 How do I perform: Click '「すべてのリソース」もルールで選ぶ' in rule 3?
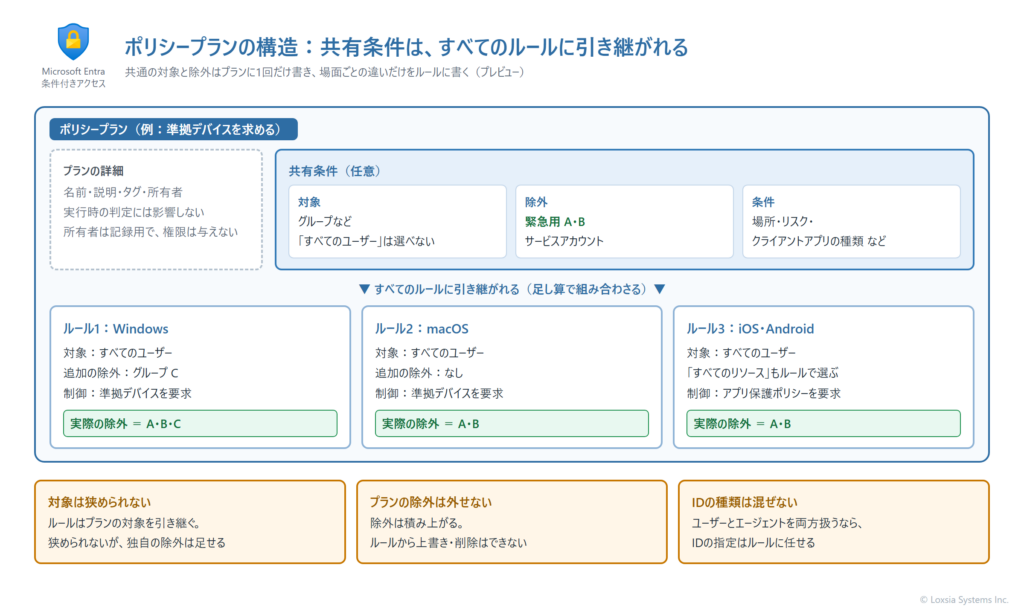[762, 373]
